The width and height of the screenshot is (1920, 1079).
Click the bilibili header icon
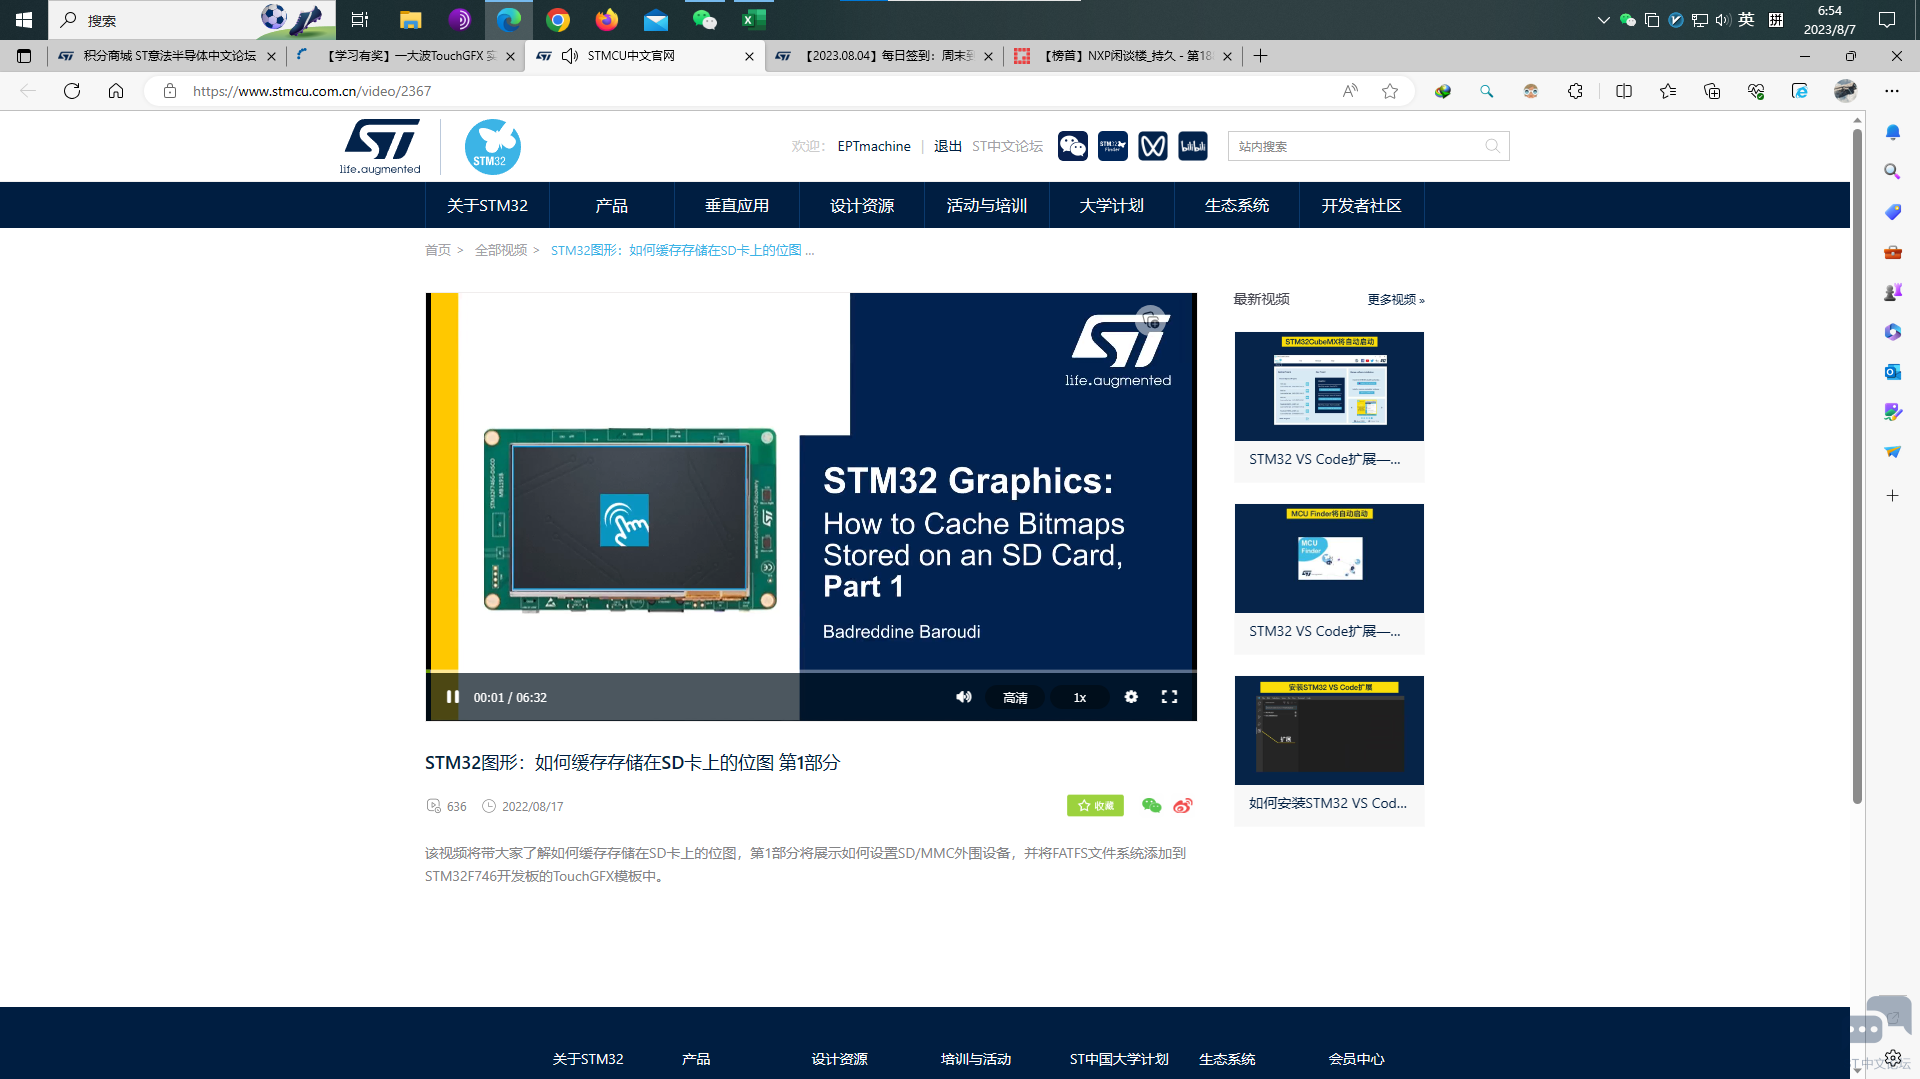(1193, 146)
